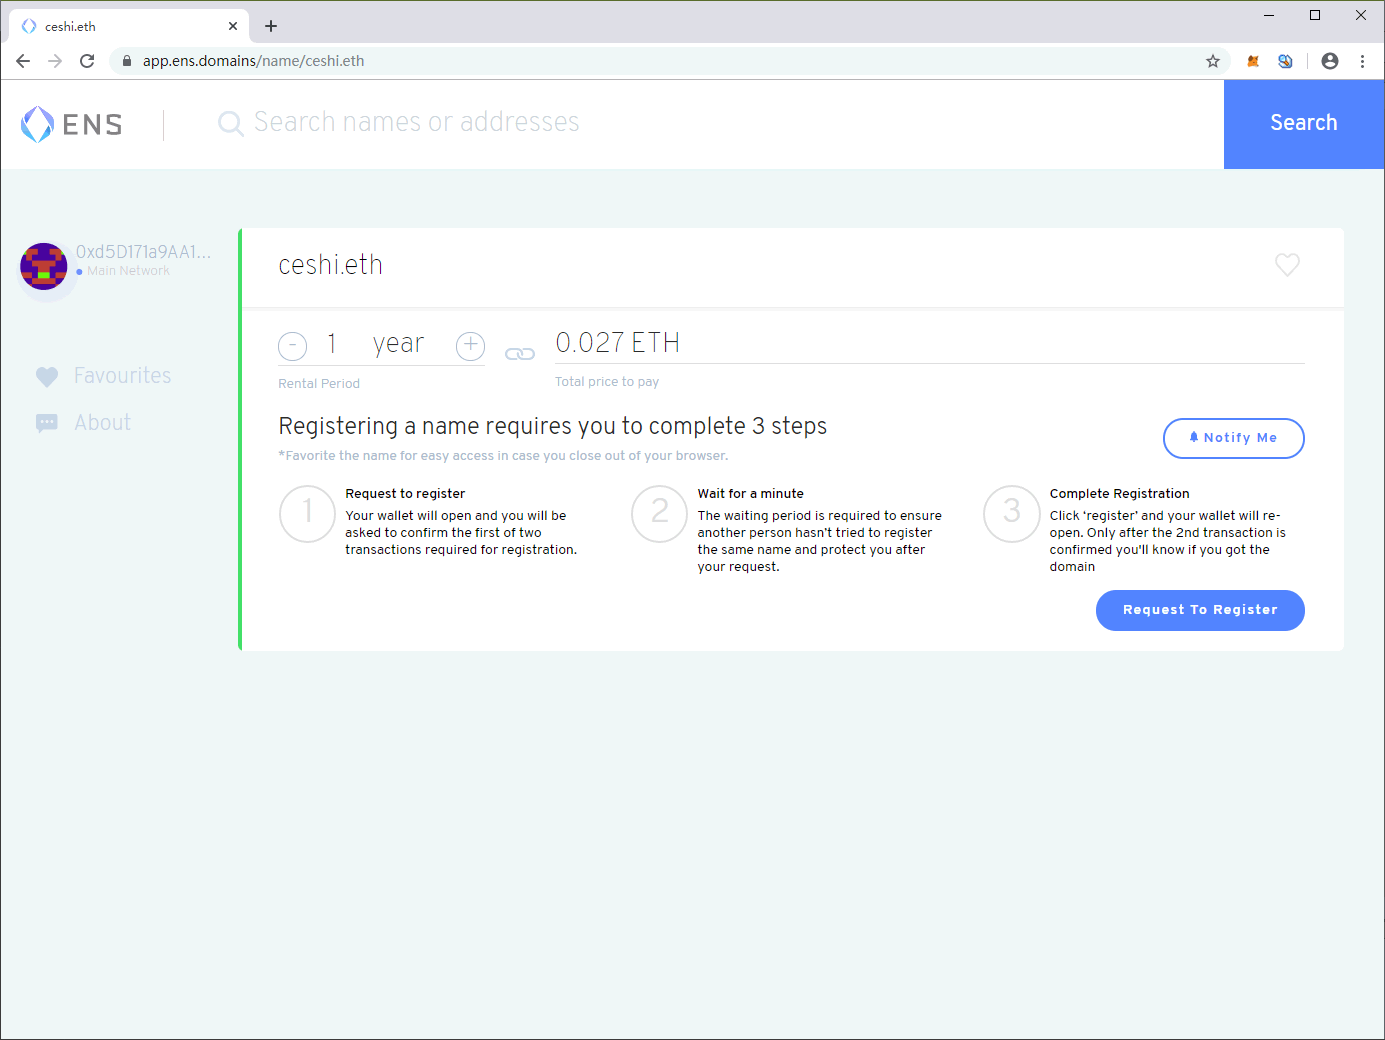Open the MetaMask fox extension
The image size is (1385, 1040).
point(1253,61)
